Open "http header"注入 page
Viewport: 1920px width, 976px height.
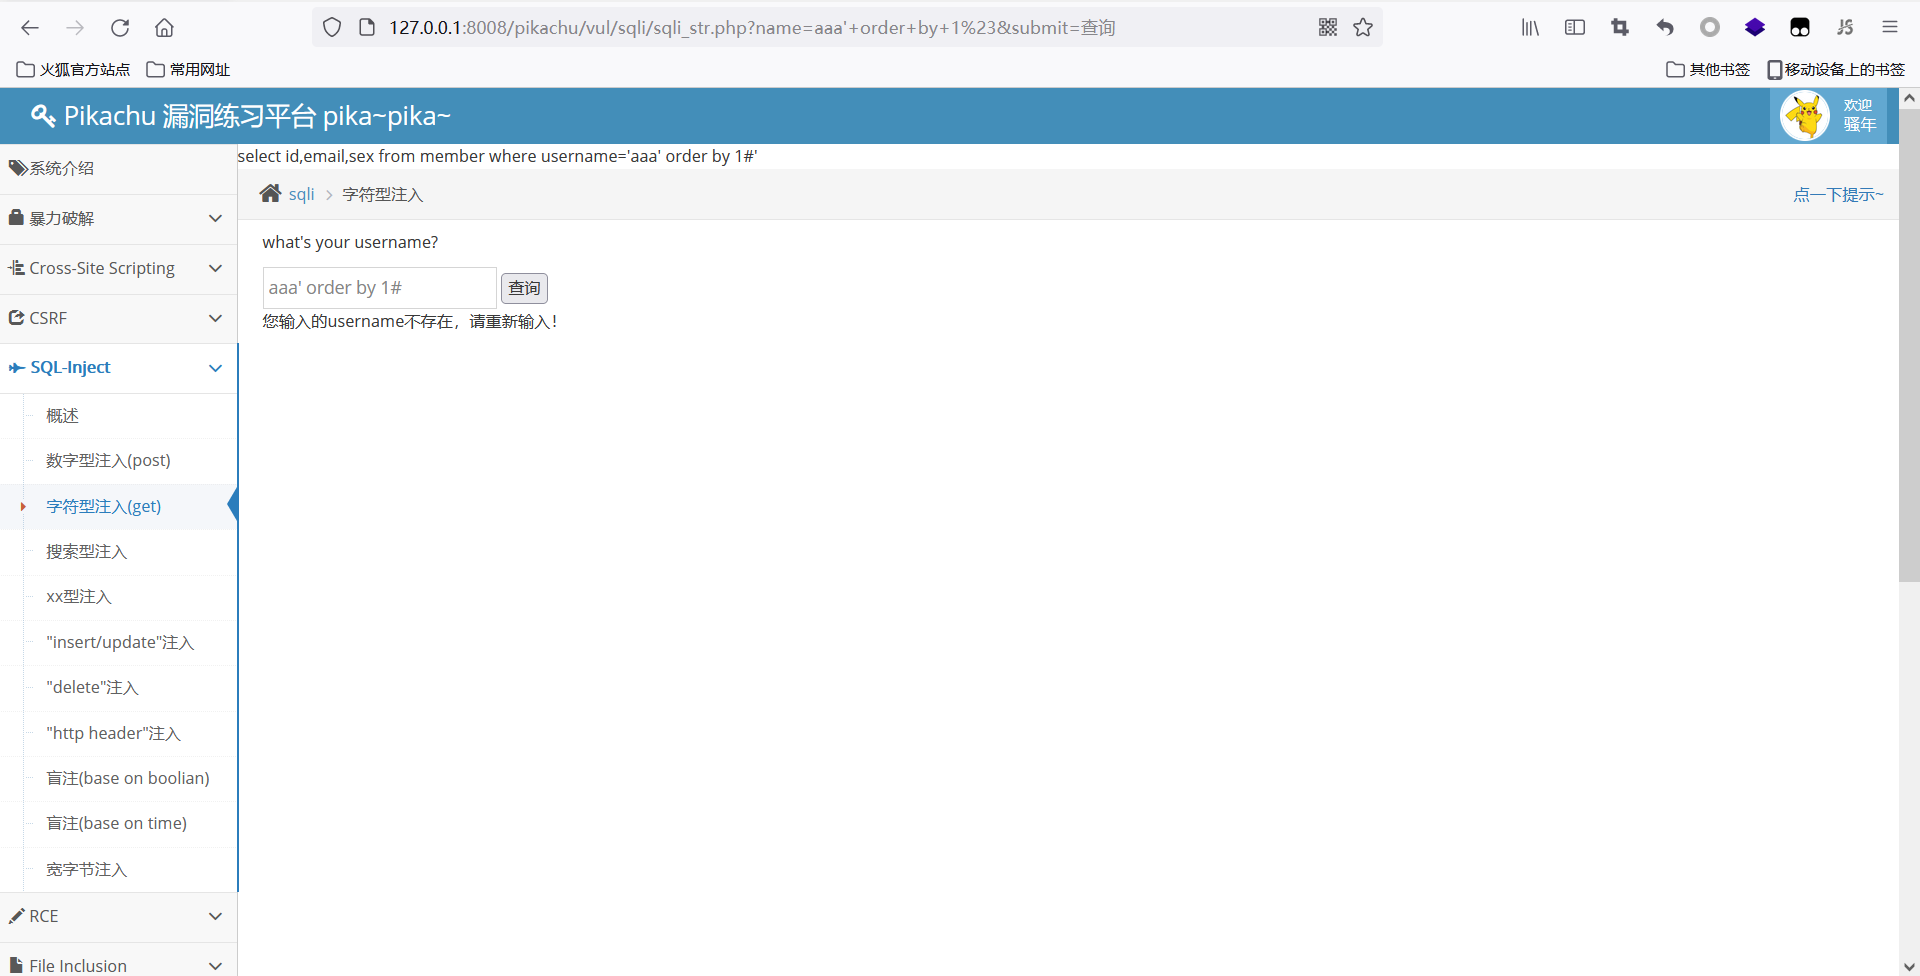(113, 734)
